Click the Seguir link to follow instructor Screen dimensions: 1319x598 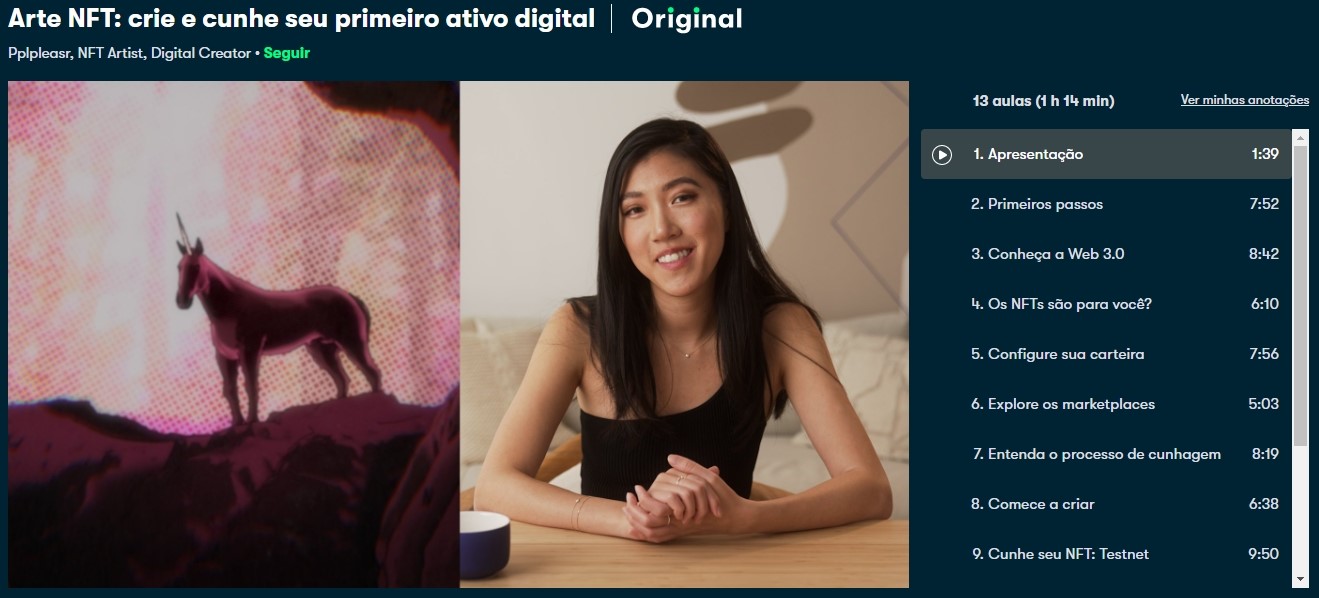(287, 53)
